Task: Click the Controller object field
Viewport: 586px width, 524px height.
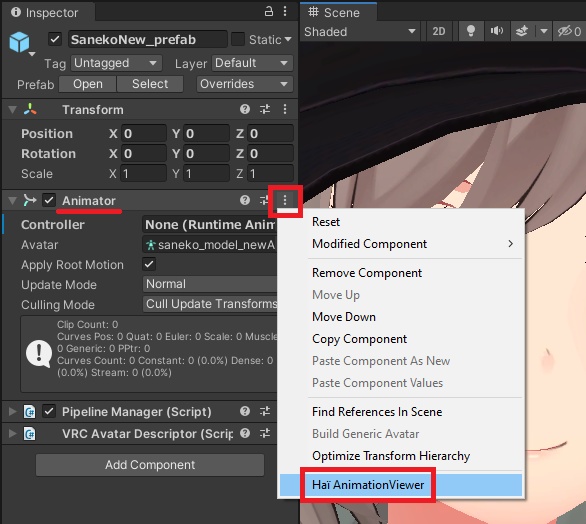Action: tap(210, 224)
